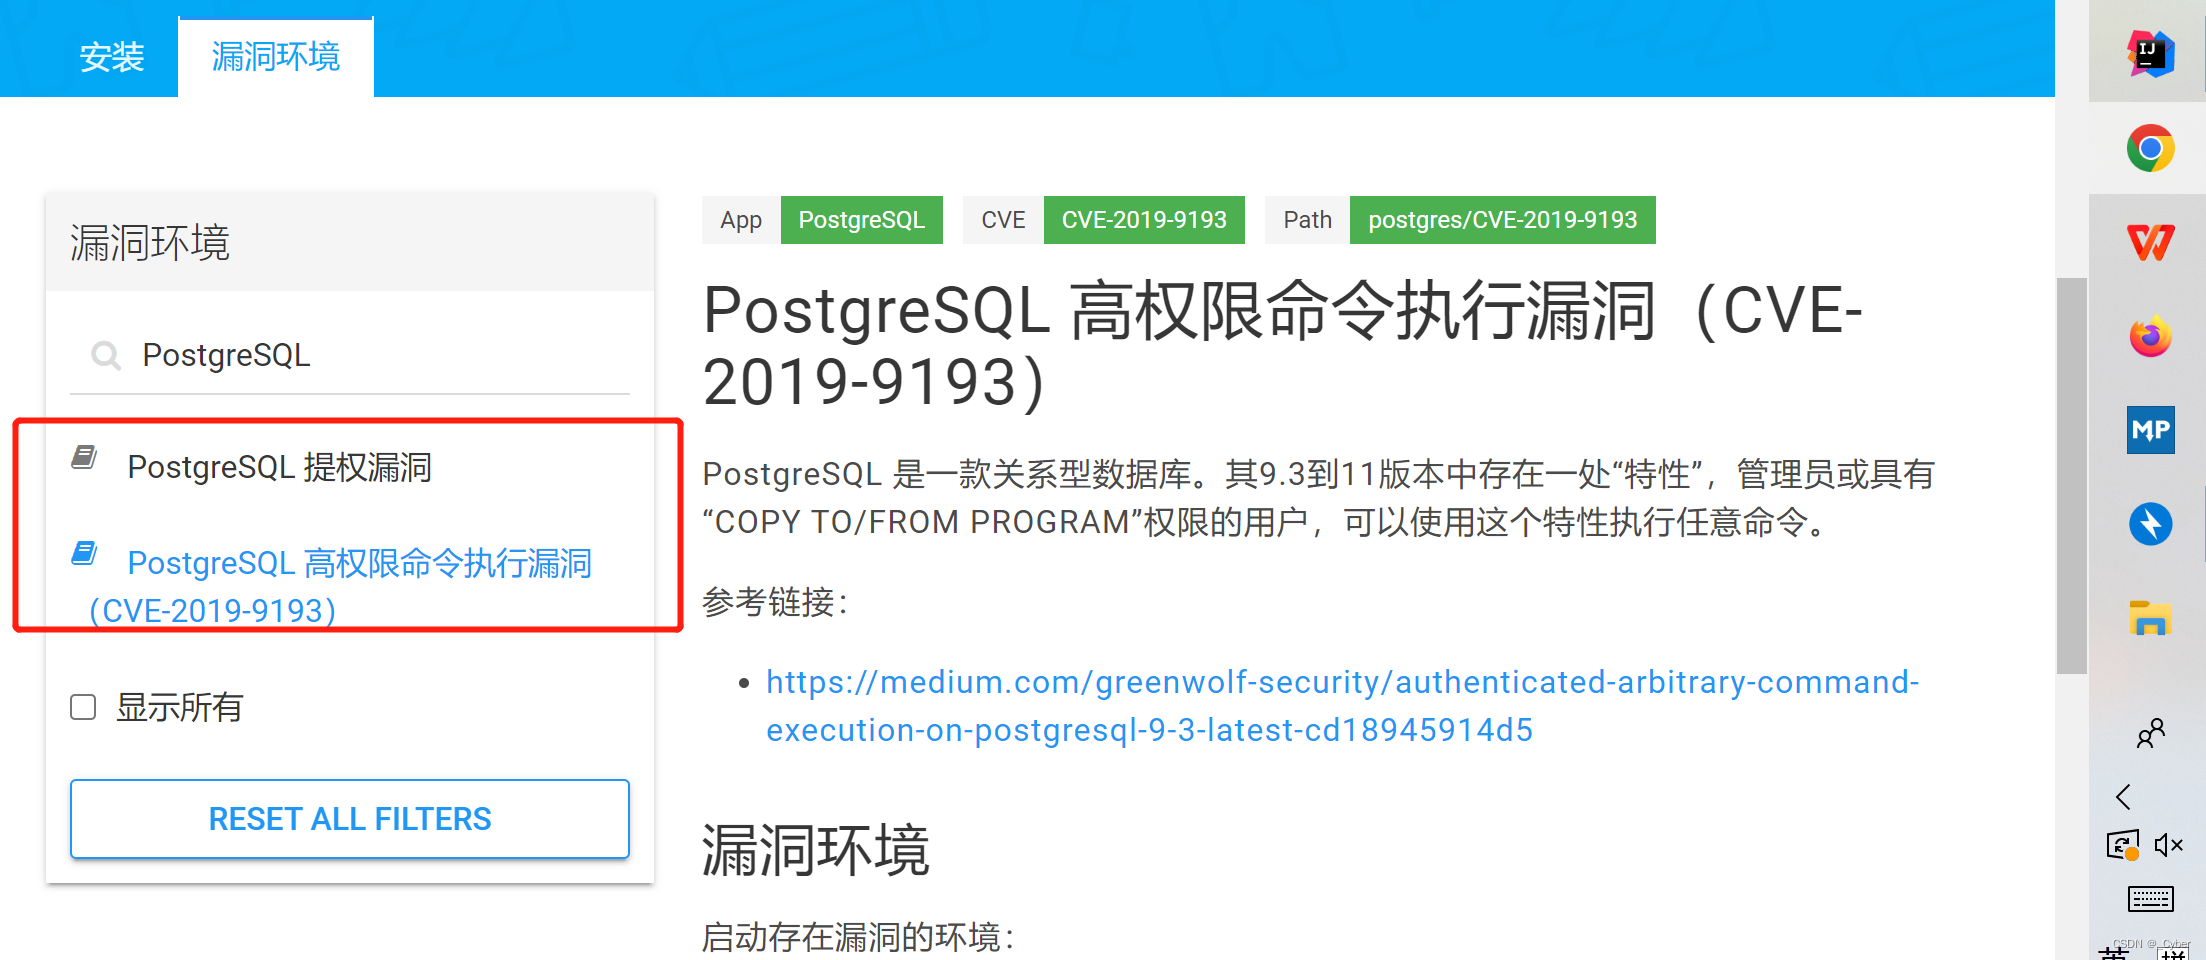Viewport: 2206px width, 960px height.
Task: Switch to the 安装 tab
Action: pyautogui.click(x=112, y=57)
